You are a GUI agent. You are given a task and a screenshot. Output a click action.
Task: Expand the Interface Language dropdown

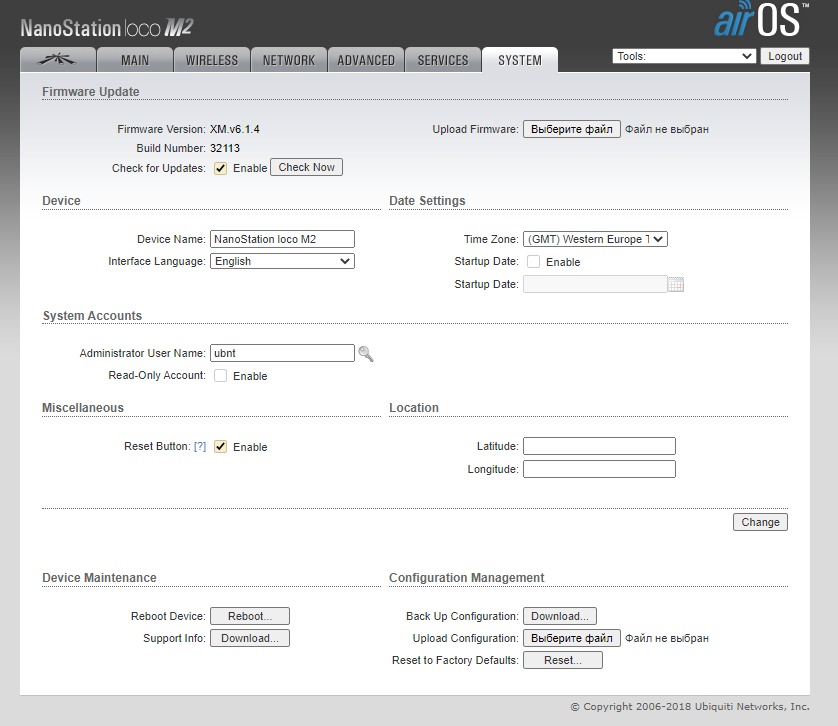pos(282,261)
